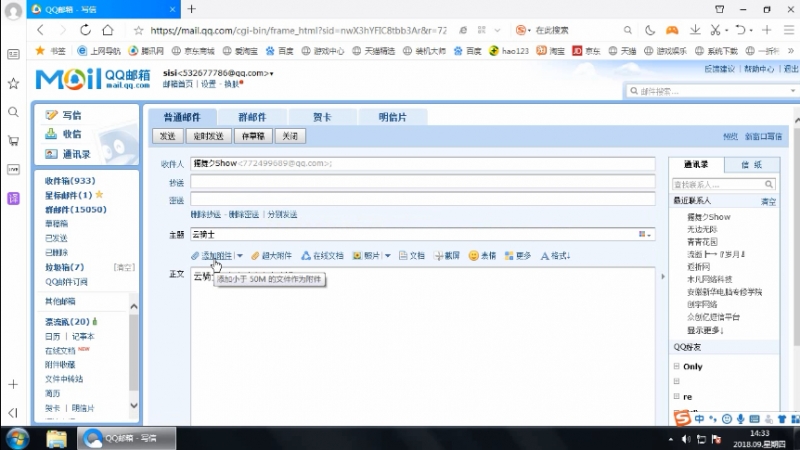Click the large attachment (超大附件) icon

pos(271,256)
